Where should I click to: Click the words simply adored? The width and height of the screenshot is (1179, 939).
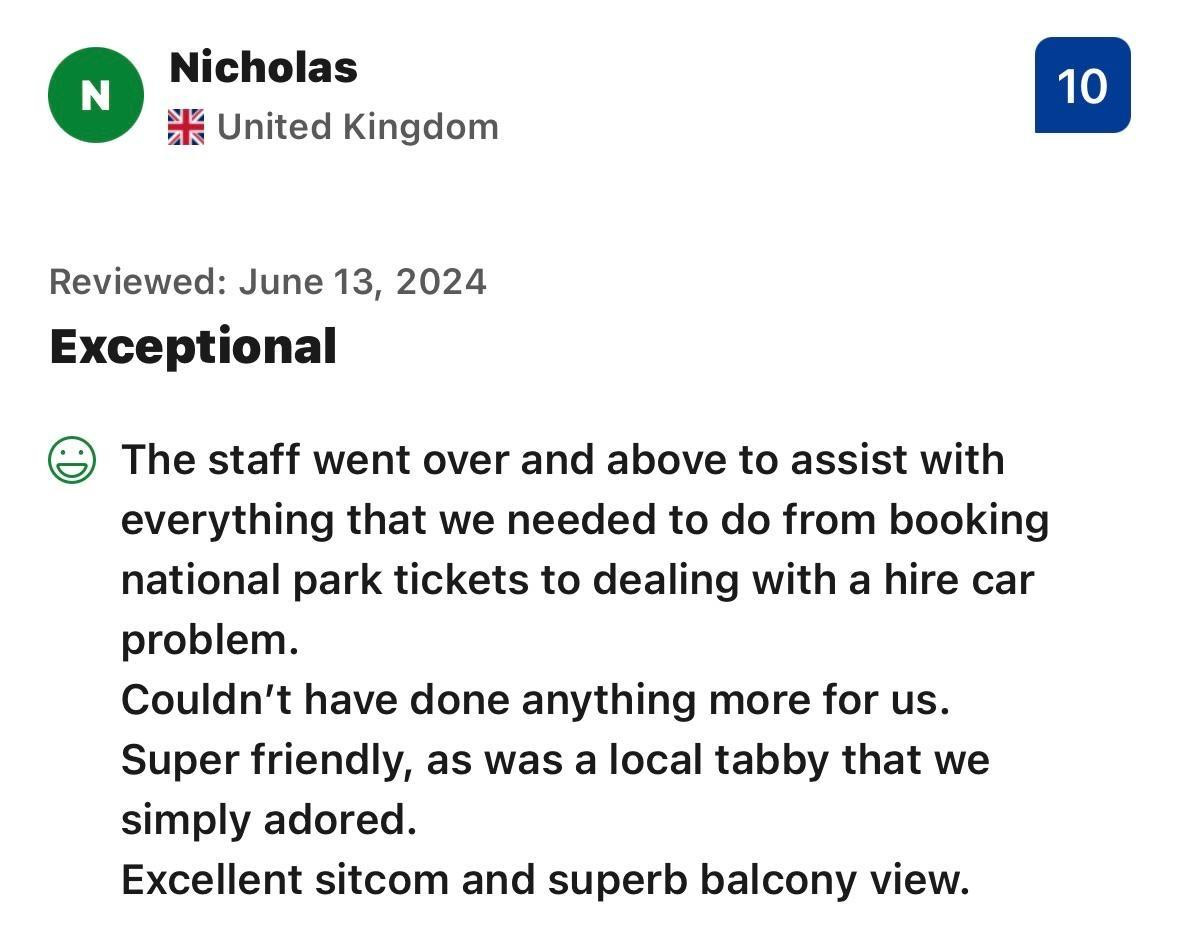click(x=268, y=820)
